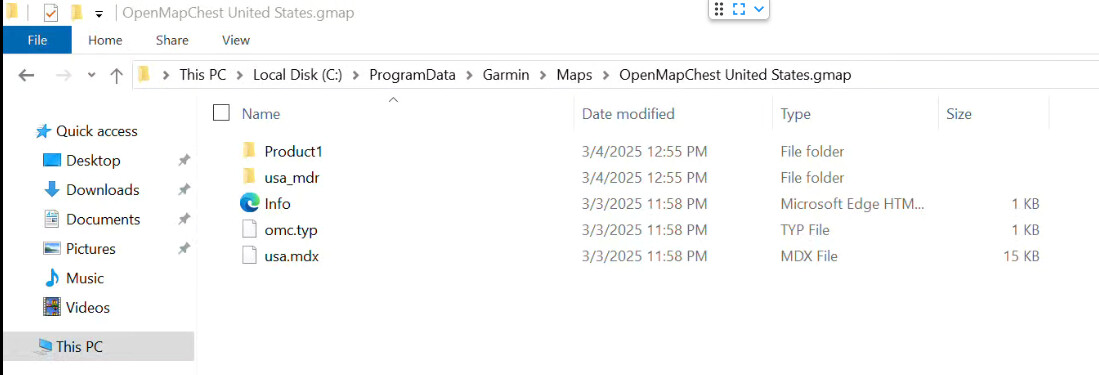This screenshot has height=375, width=1099.
Task: Expand the chevron after Garmin in path
Action: pyautogui.click(x=542, y=75)
